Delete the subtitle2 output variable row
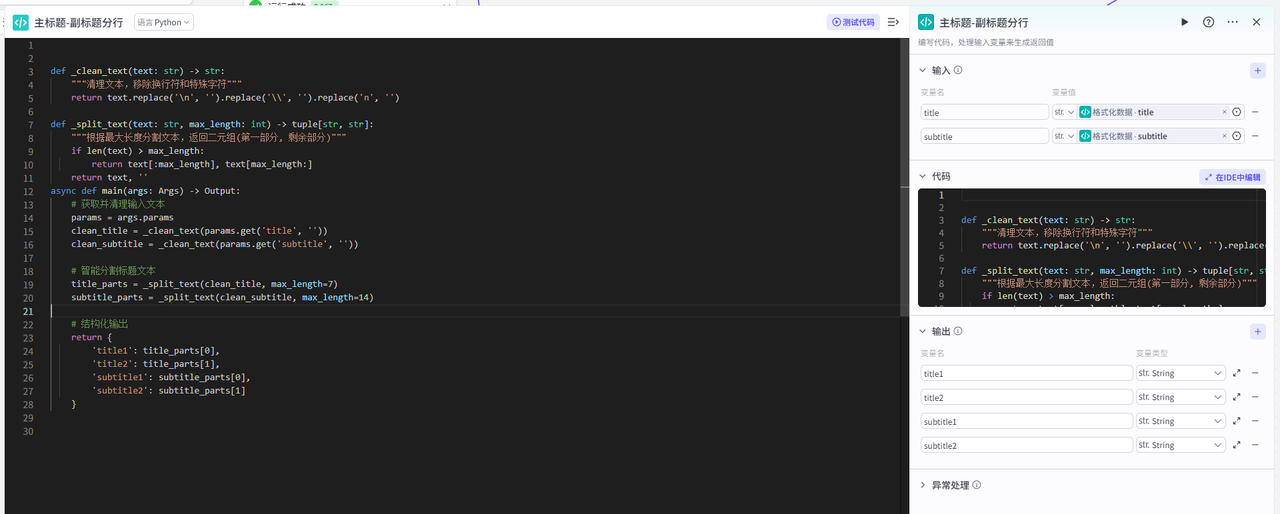 pyautogui.click(x=1255, y=445)
